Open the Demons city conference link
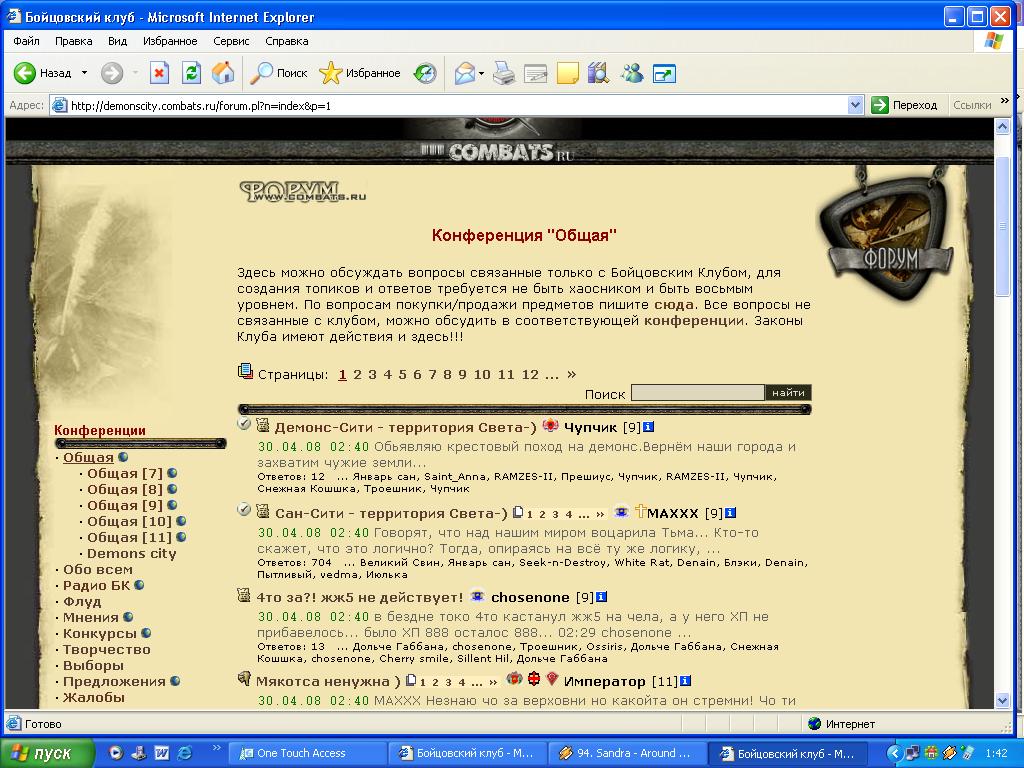This screenshot has height=768, width=1024. [x=131, y=553]
